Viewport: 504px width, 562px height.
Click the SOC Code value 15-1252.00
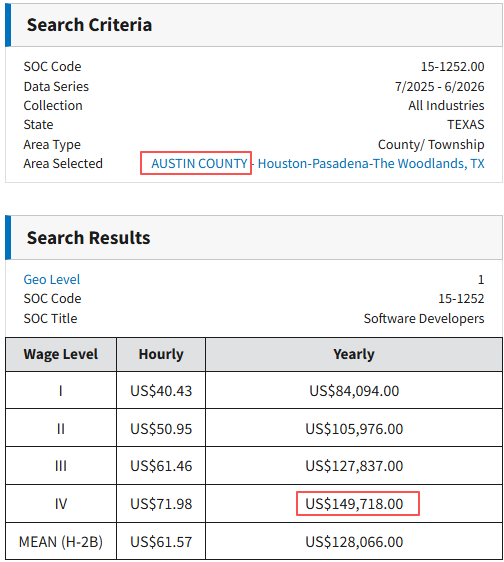[452, 67]
